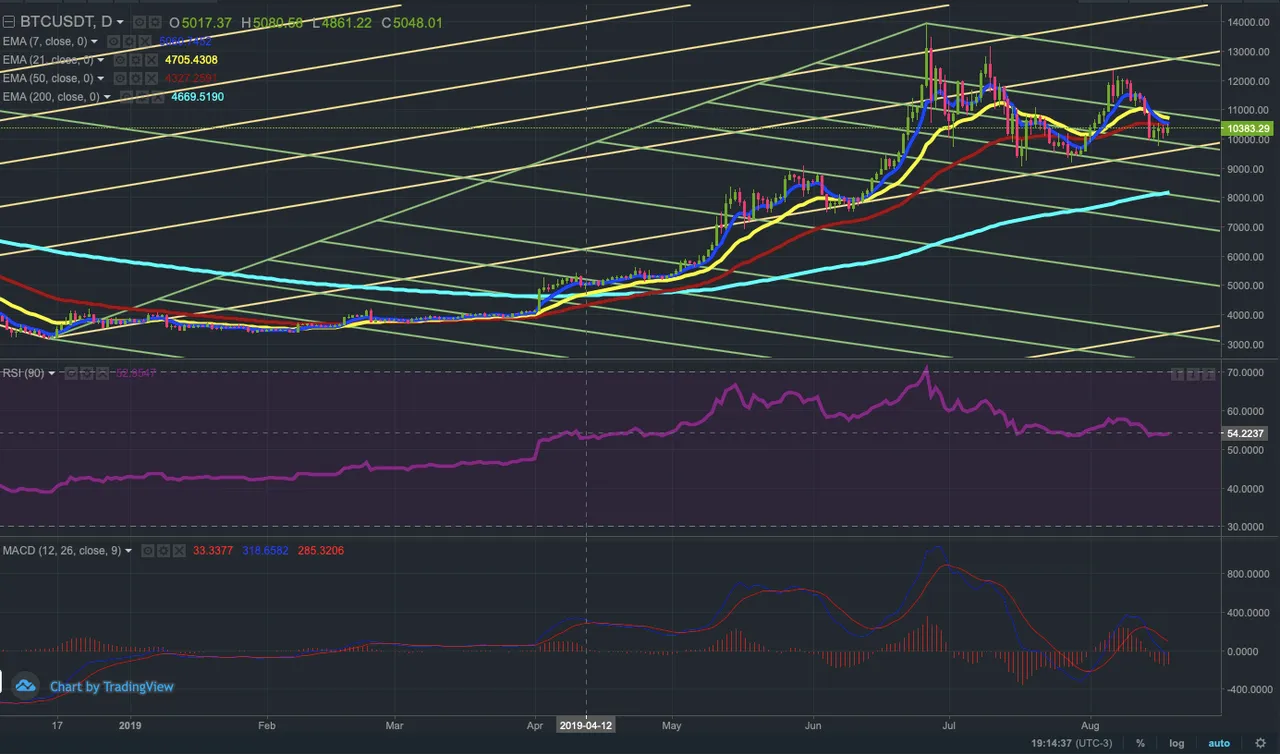Click the MACD histogram value 33.3377
This screenshot has height=754, width=1280.
(x=211, y=550)
